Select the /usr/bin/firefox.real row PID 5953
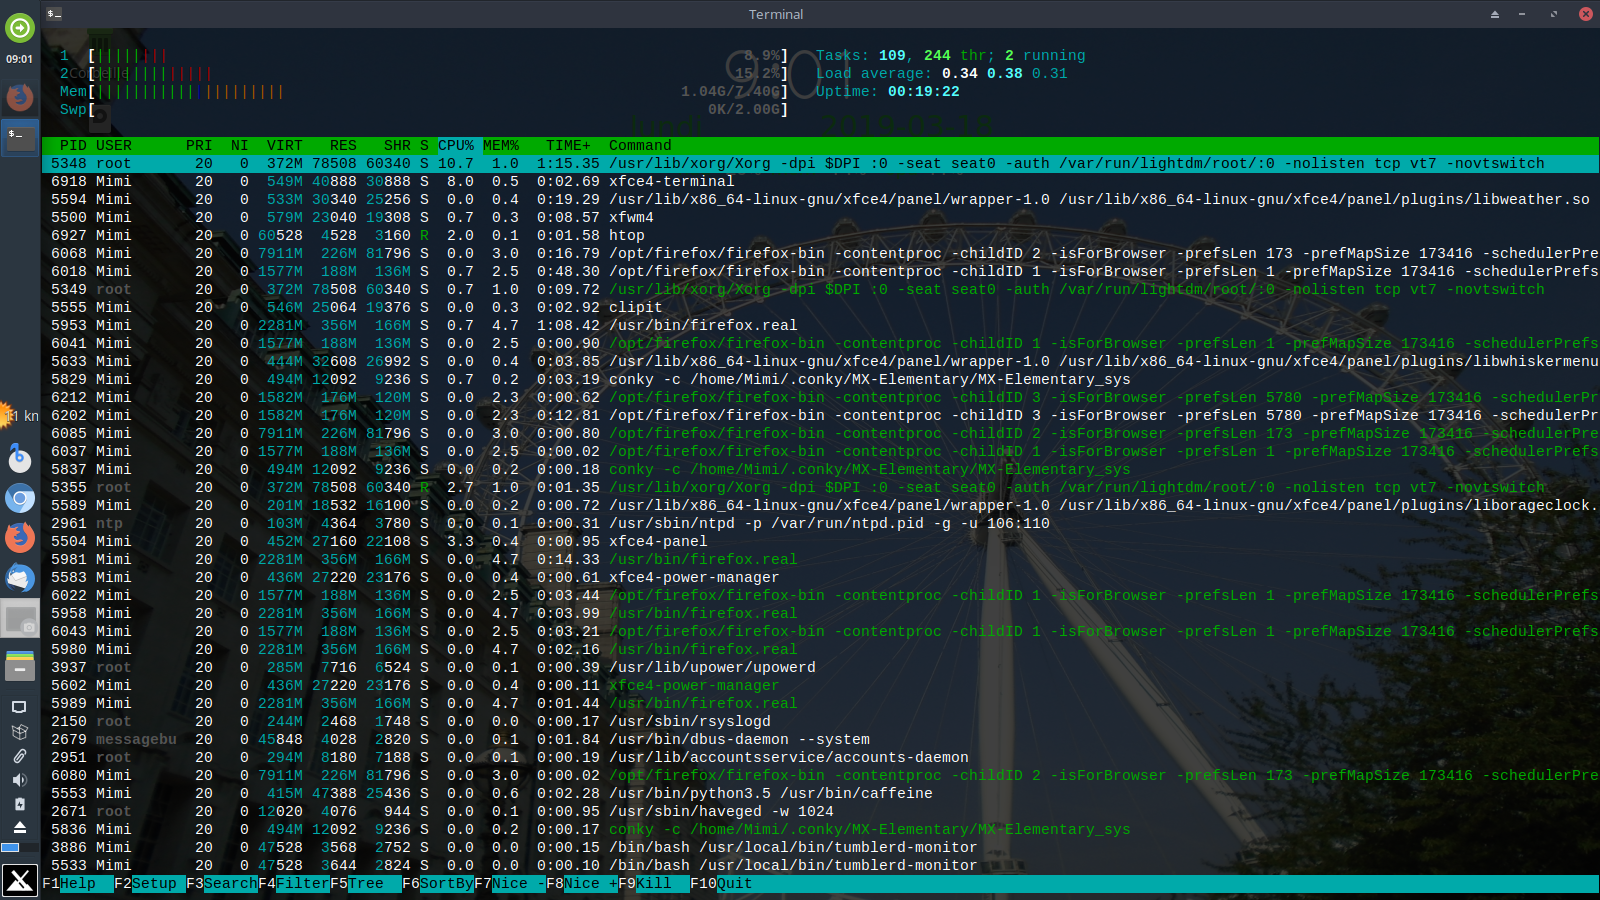The width and height of the screenshot is (1600, 900). coord(820,326)
